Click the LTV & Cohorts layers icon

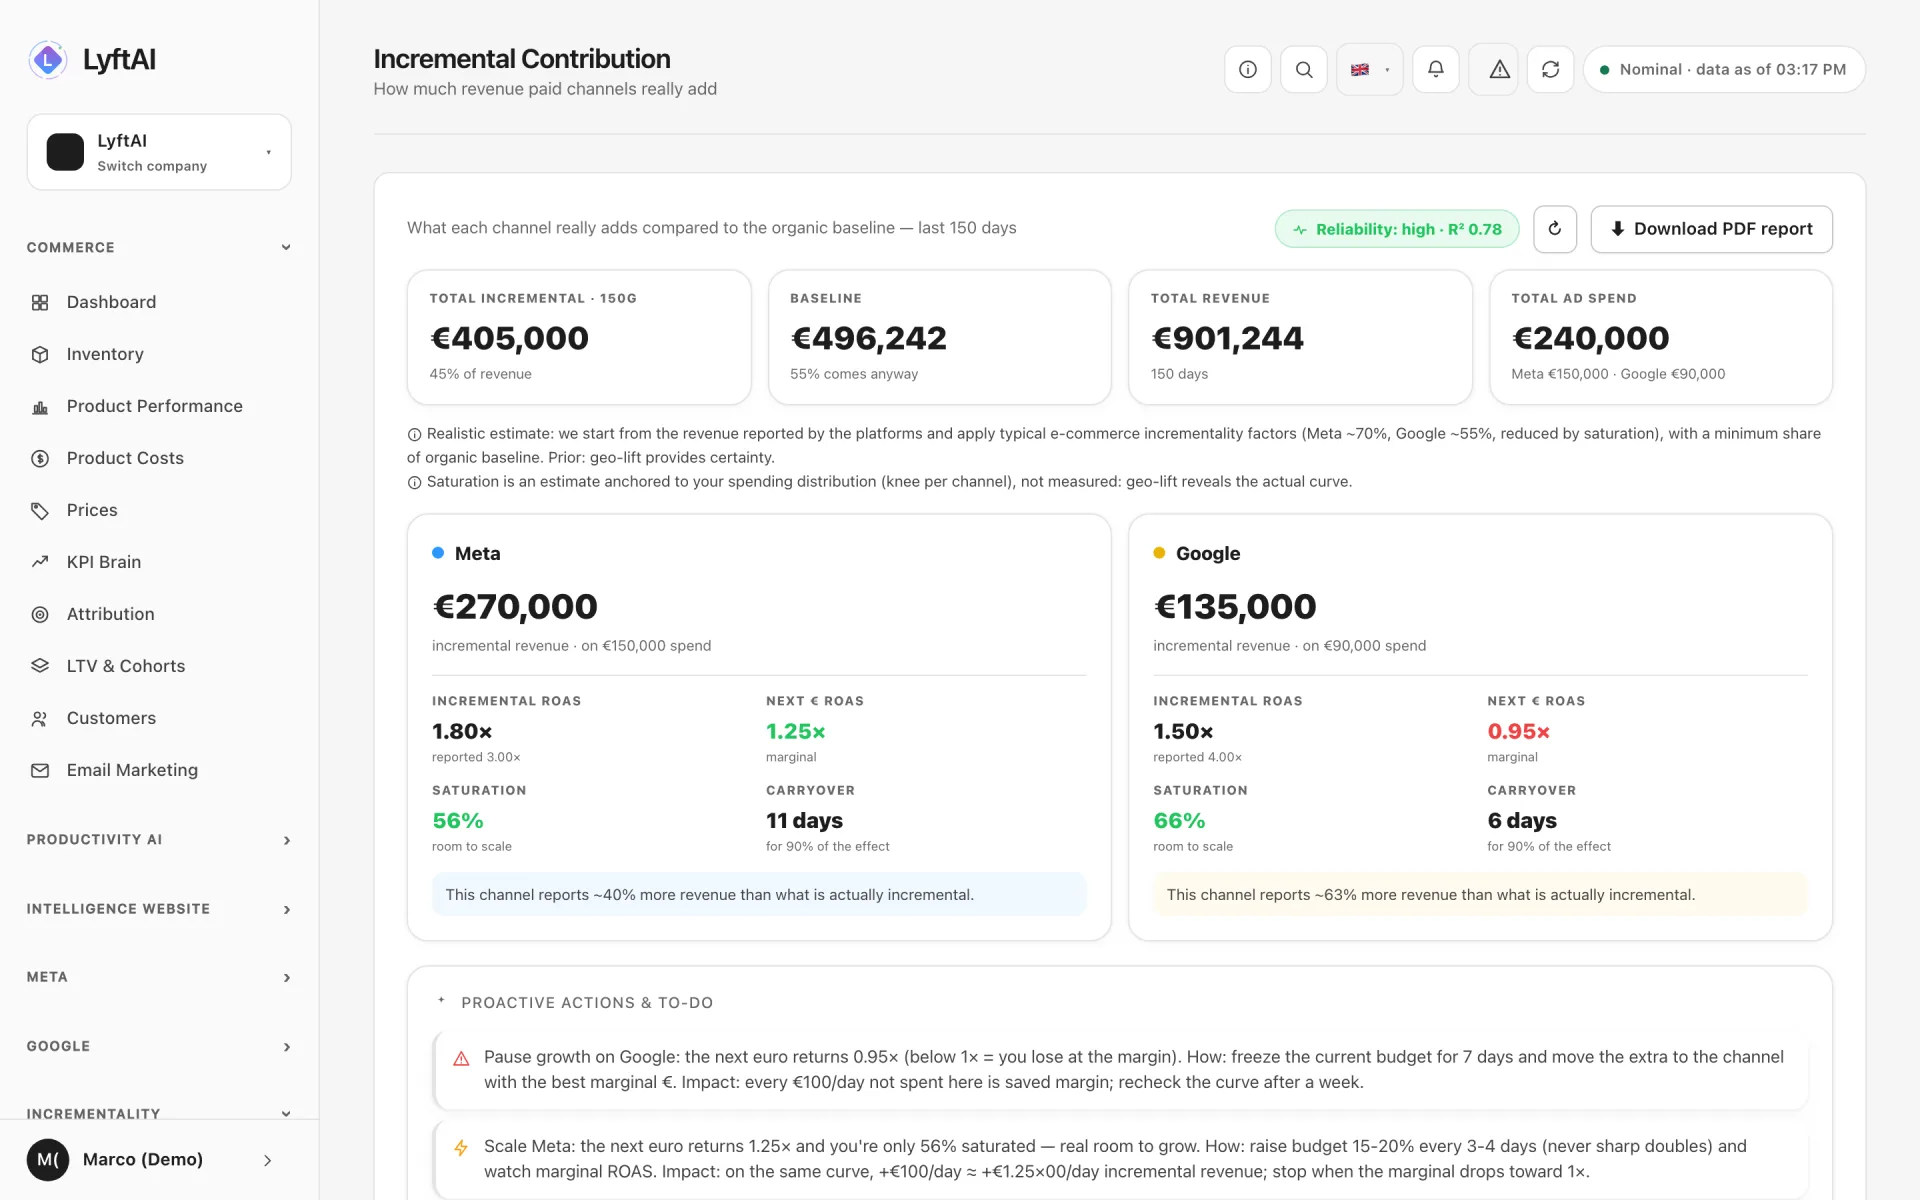tap(40, 667)
